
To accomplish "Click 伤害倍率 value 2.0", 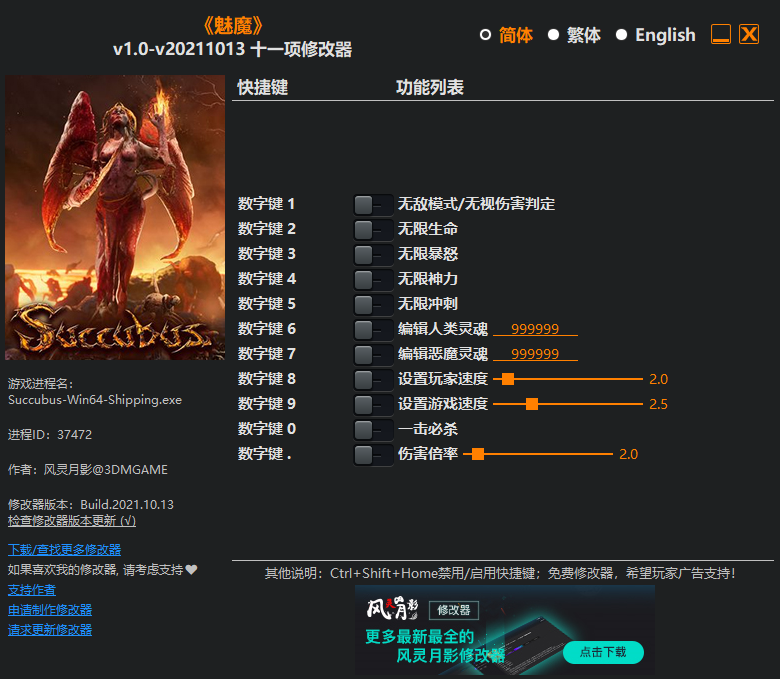I will point(629,454).
